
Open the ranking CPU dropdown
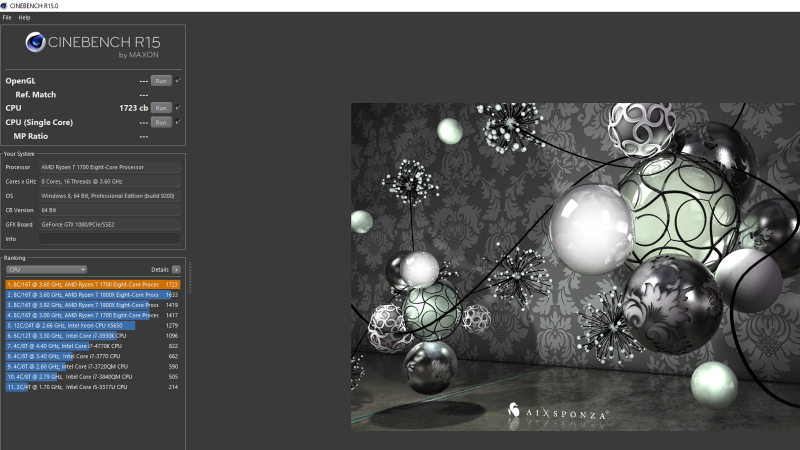(46, 269)
